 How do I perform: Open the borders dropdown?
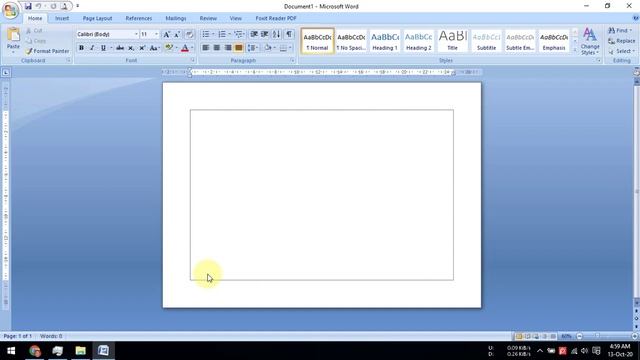coord(291,48)
